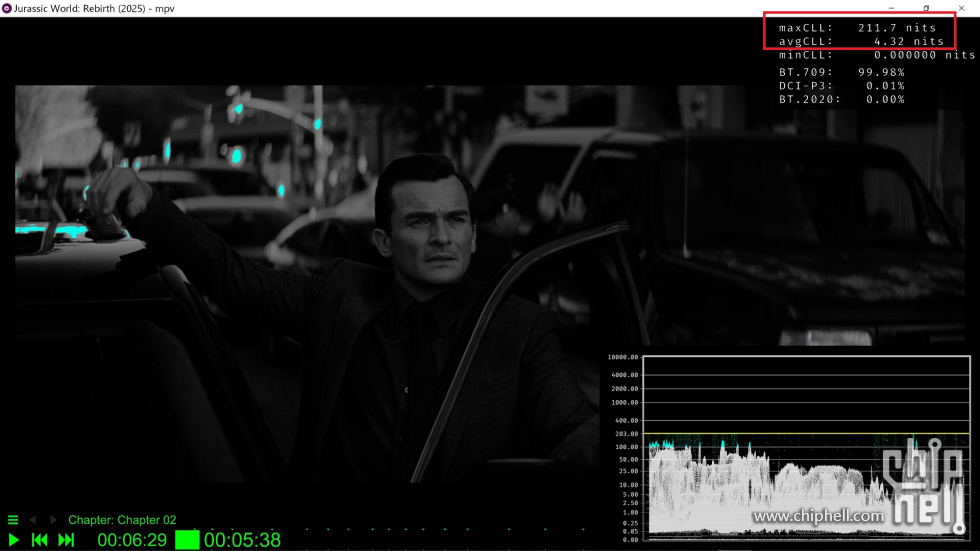
Task: Click the BT.709 99.98% gamut statistic
Action: tap(842, 72)
